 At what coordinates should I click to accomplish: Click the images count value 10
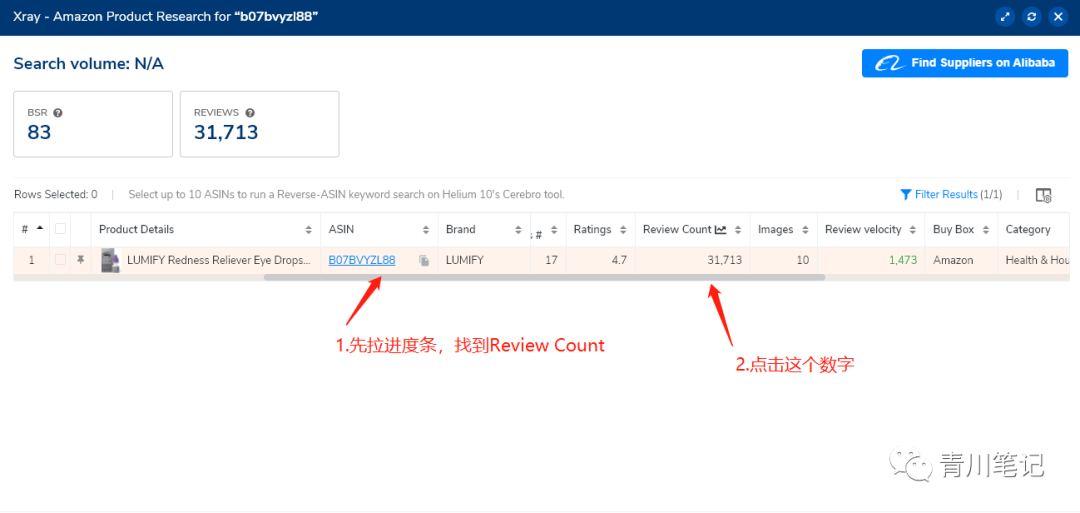(x=802, y=260)
